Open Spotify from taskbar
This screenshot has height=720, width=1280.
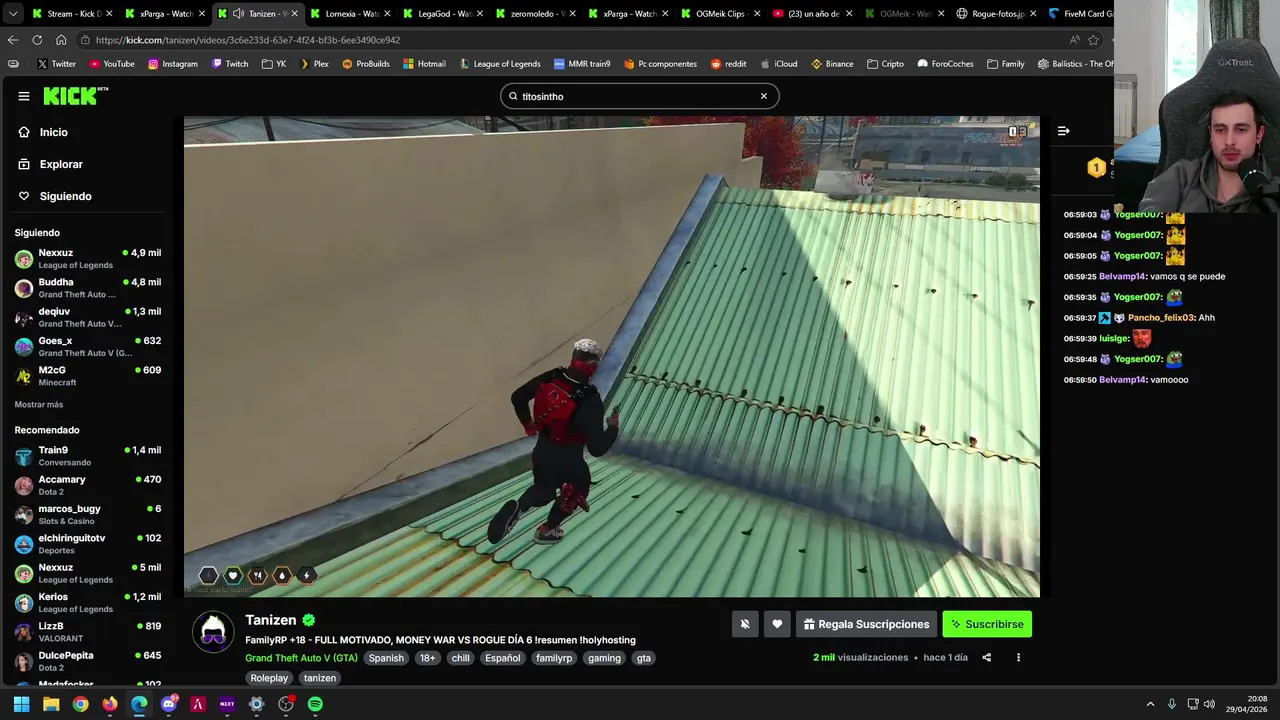[315, 704]
